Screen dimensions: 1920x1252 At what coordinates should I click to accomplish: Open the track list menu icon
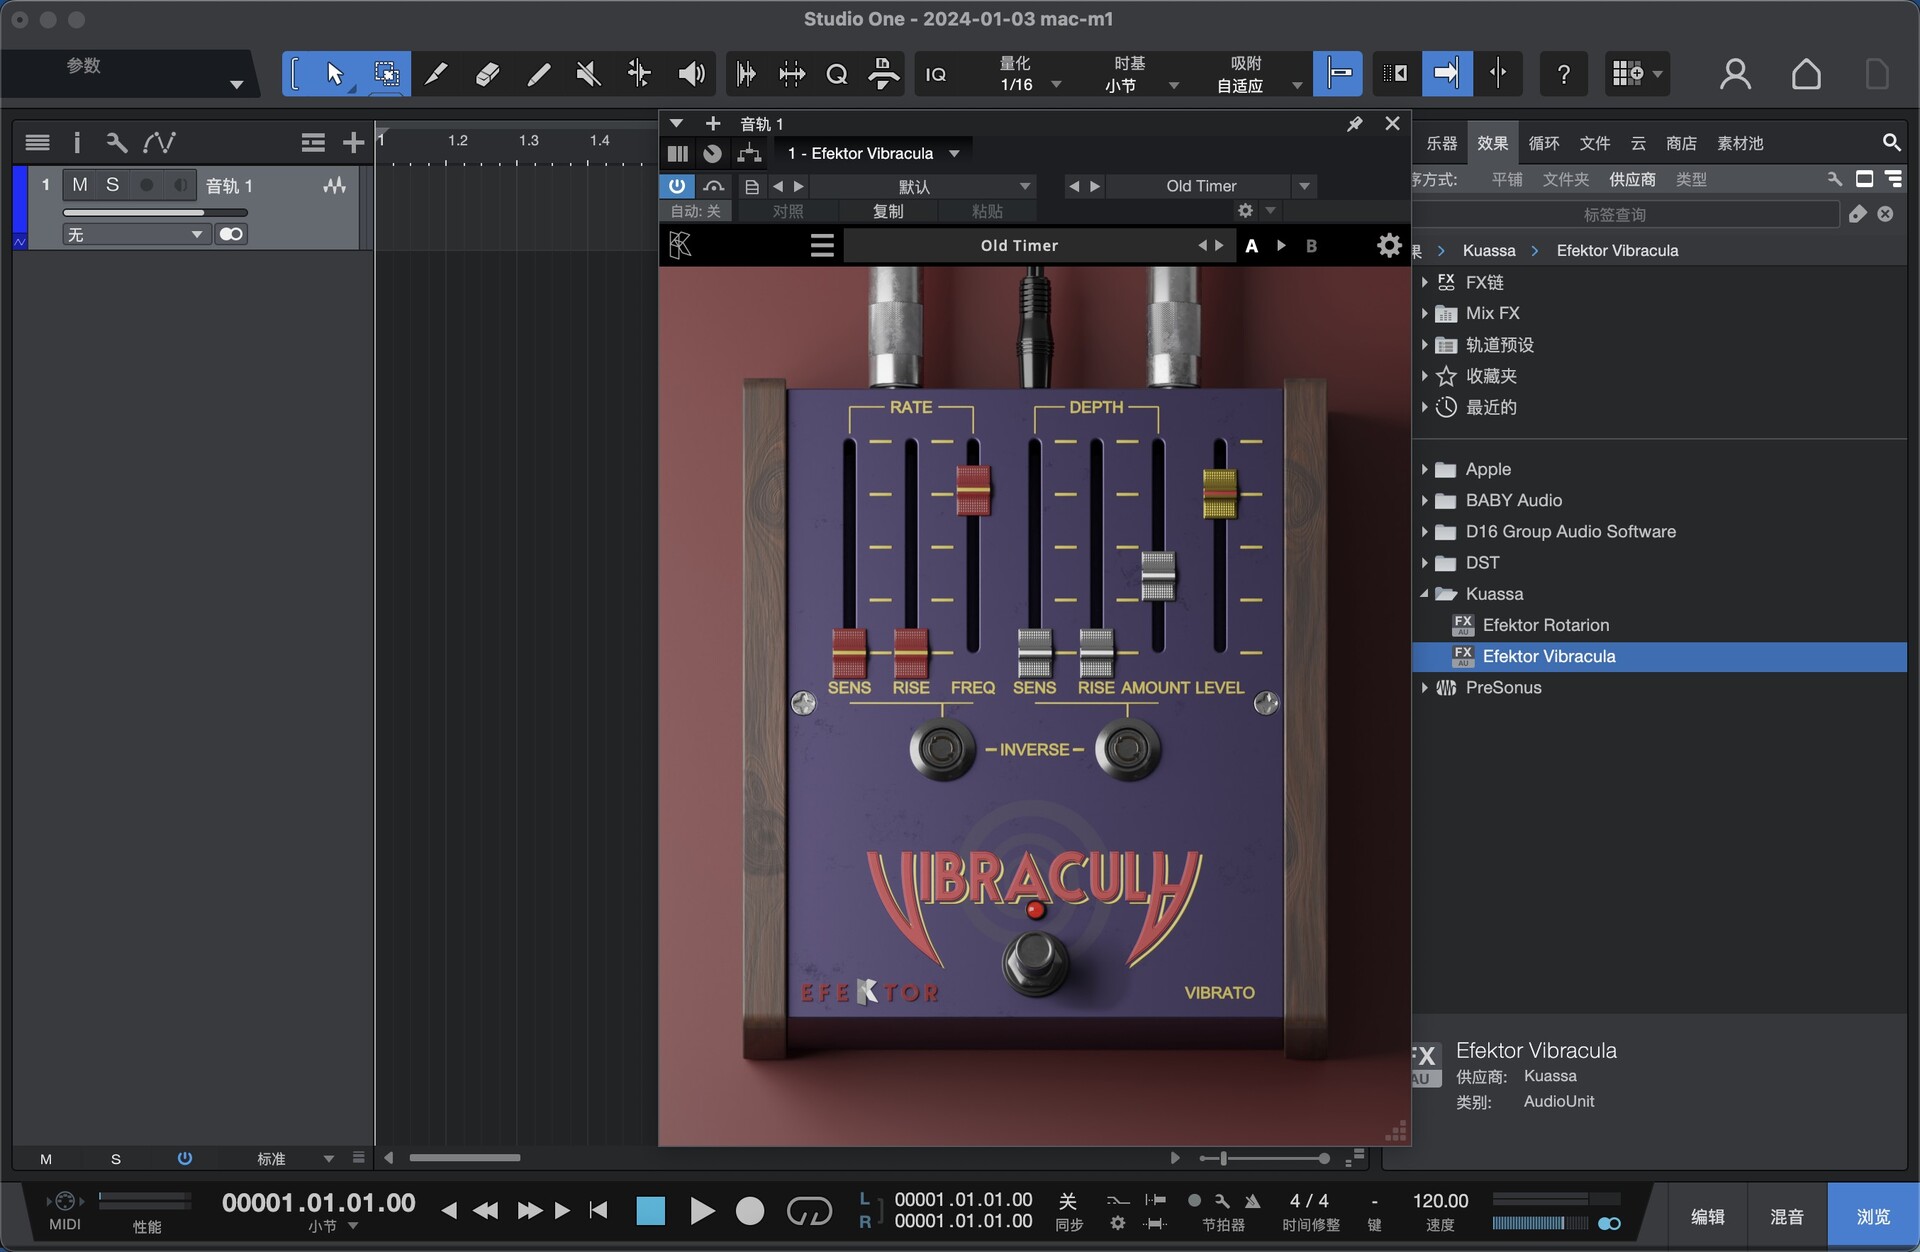pyautogui.click(x=37, y=143)
